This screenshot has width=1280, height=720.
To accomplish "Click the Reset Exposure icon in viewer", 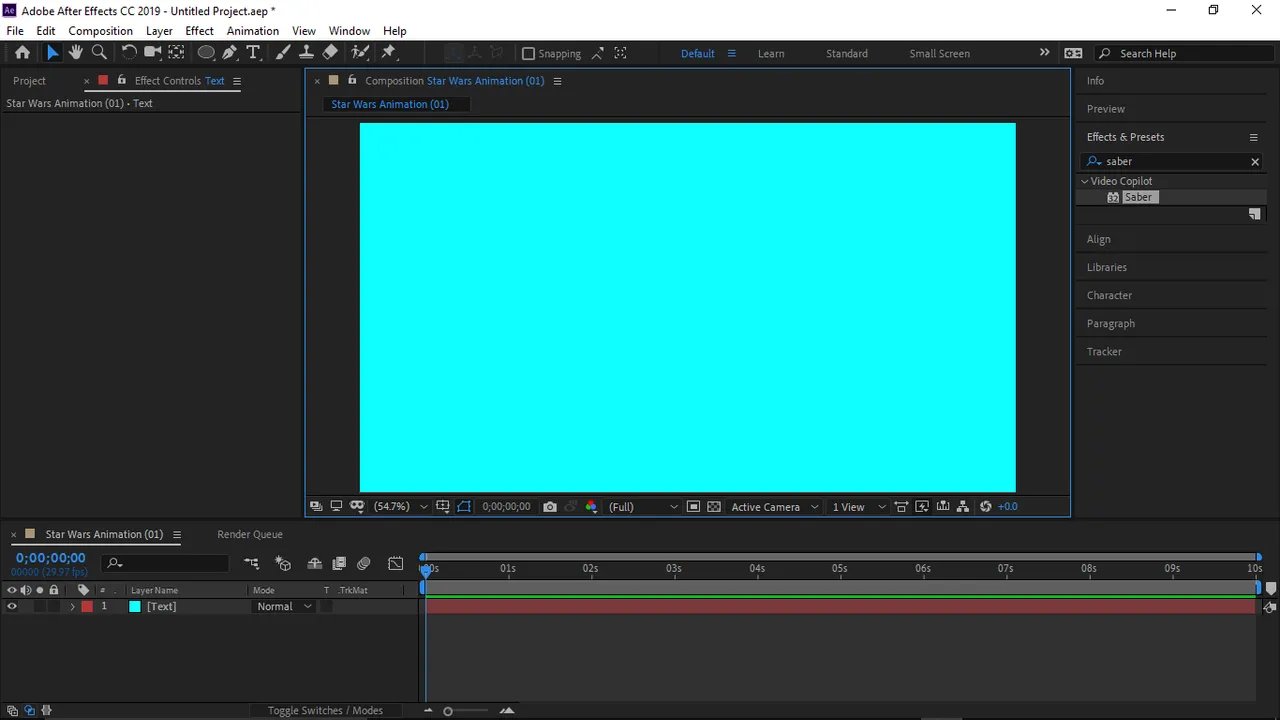I will click(985, 507).
